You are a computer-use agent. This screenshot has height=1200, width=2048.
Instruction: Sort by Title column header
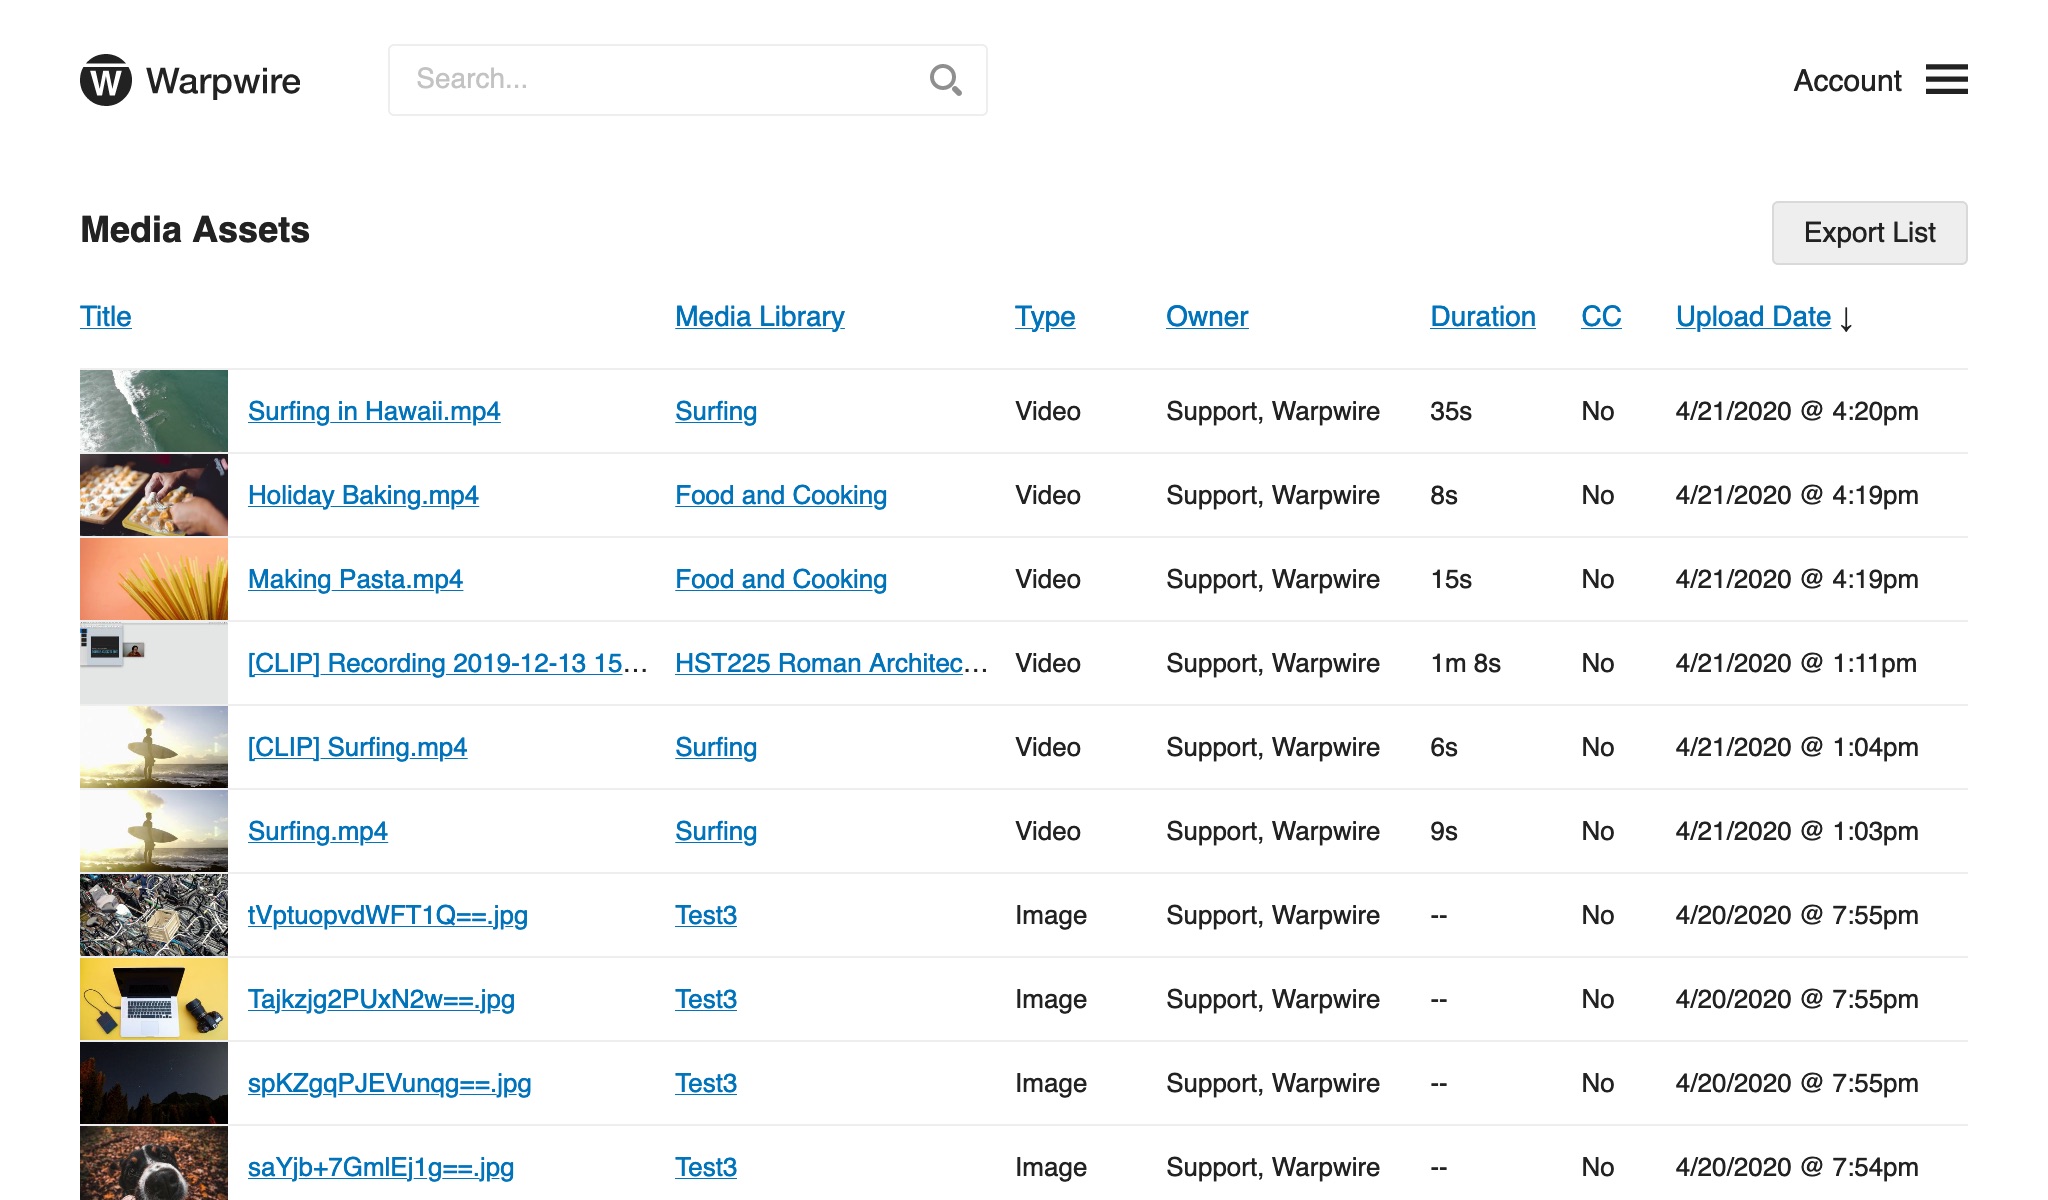(105, 317)
